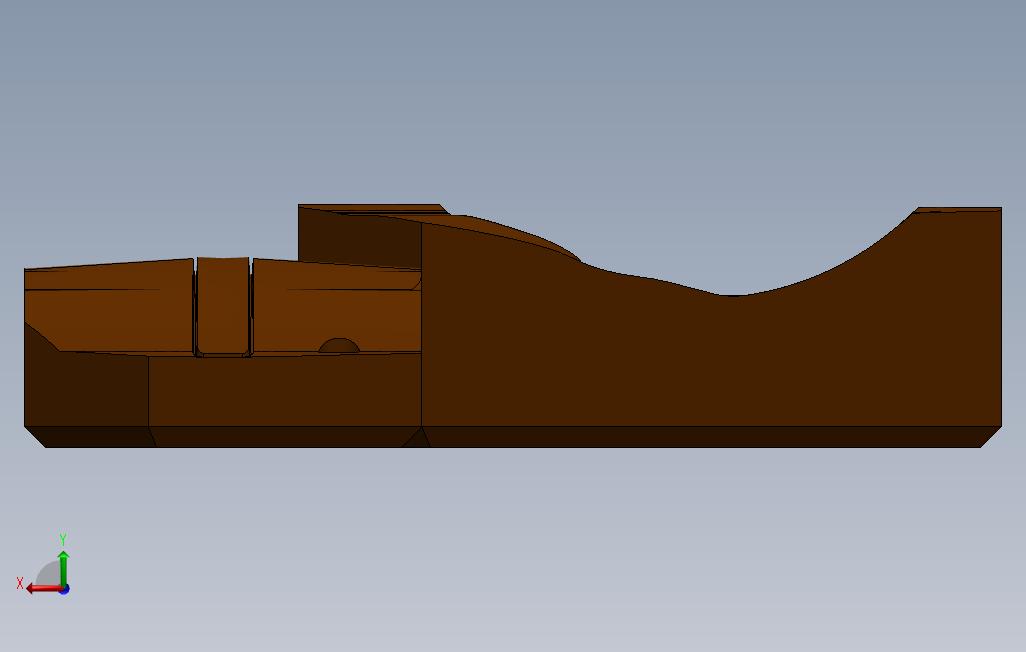Select the narrow block between the two slots
The width and height of the screenshot is (1026, 652).
pos(222,306)
